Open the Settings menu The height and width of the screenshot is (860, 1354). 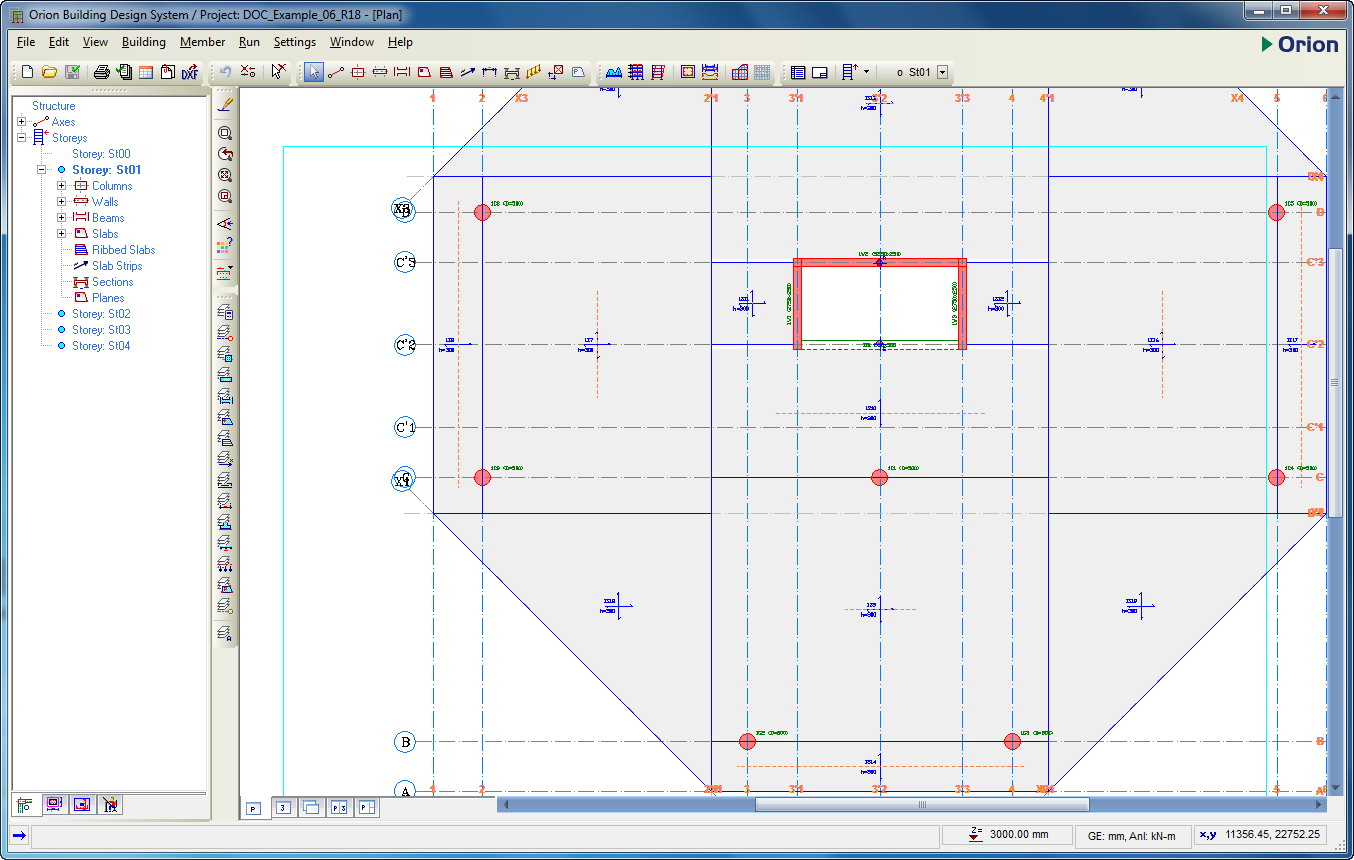click(x=295, y=42)
